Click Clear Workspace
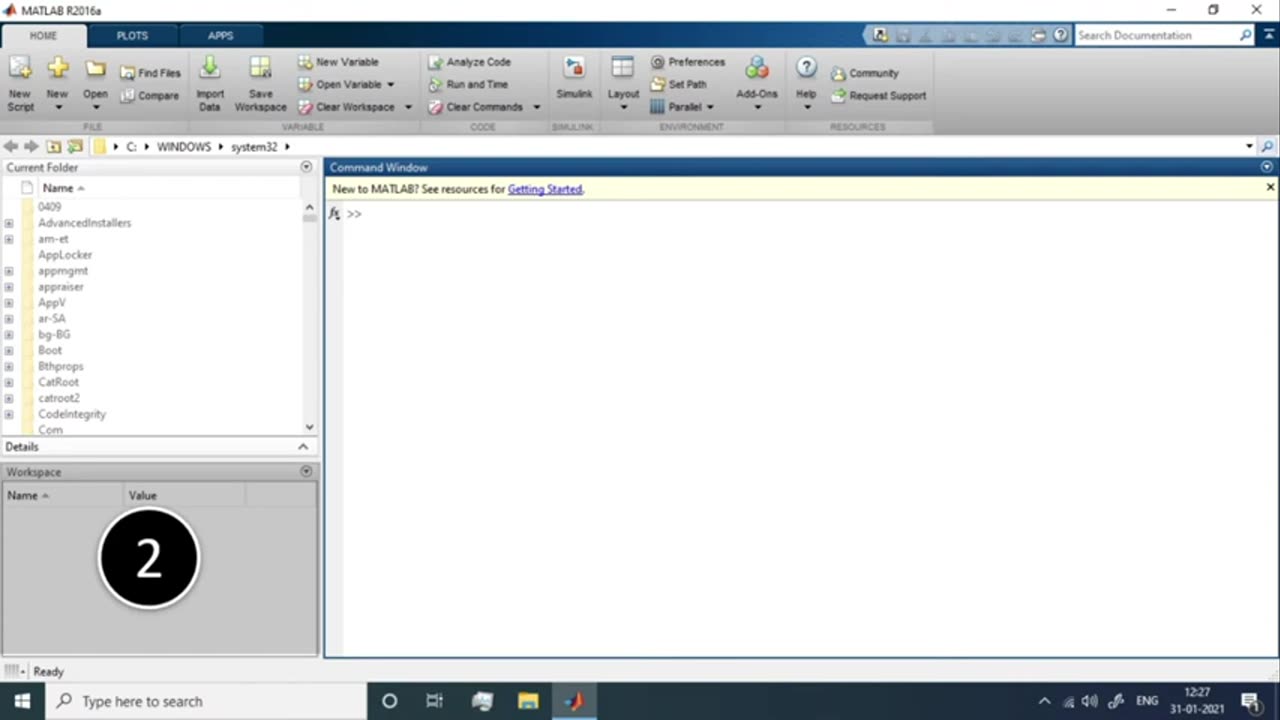Image resolution: width=1280 pixels, height=720 pixels. pos(346,107)
